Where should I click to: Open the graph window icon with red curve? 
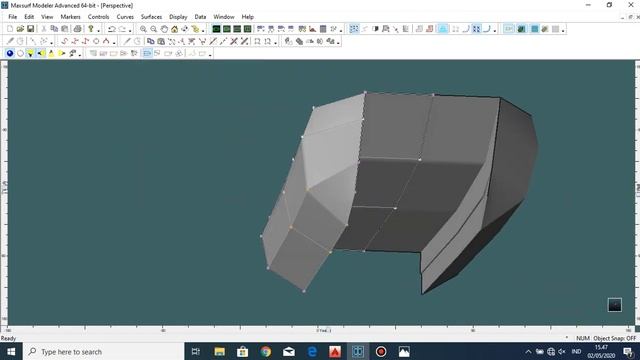tap(312, 29)
